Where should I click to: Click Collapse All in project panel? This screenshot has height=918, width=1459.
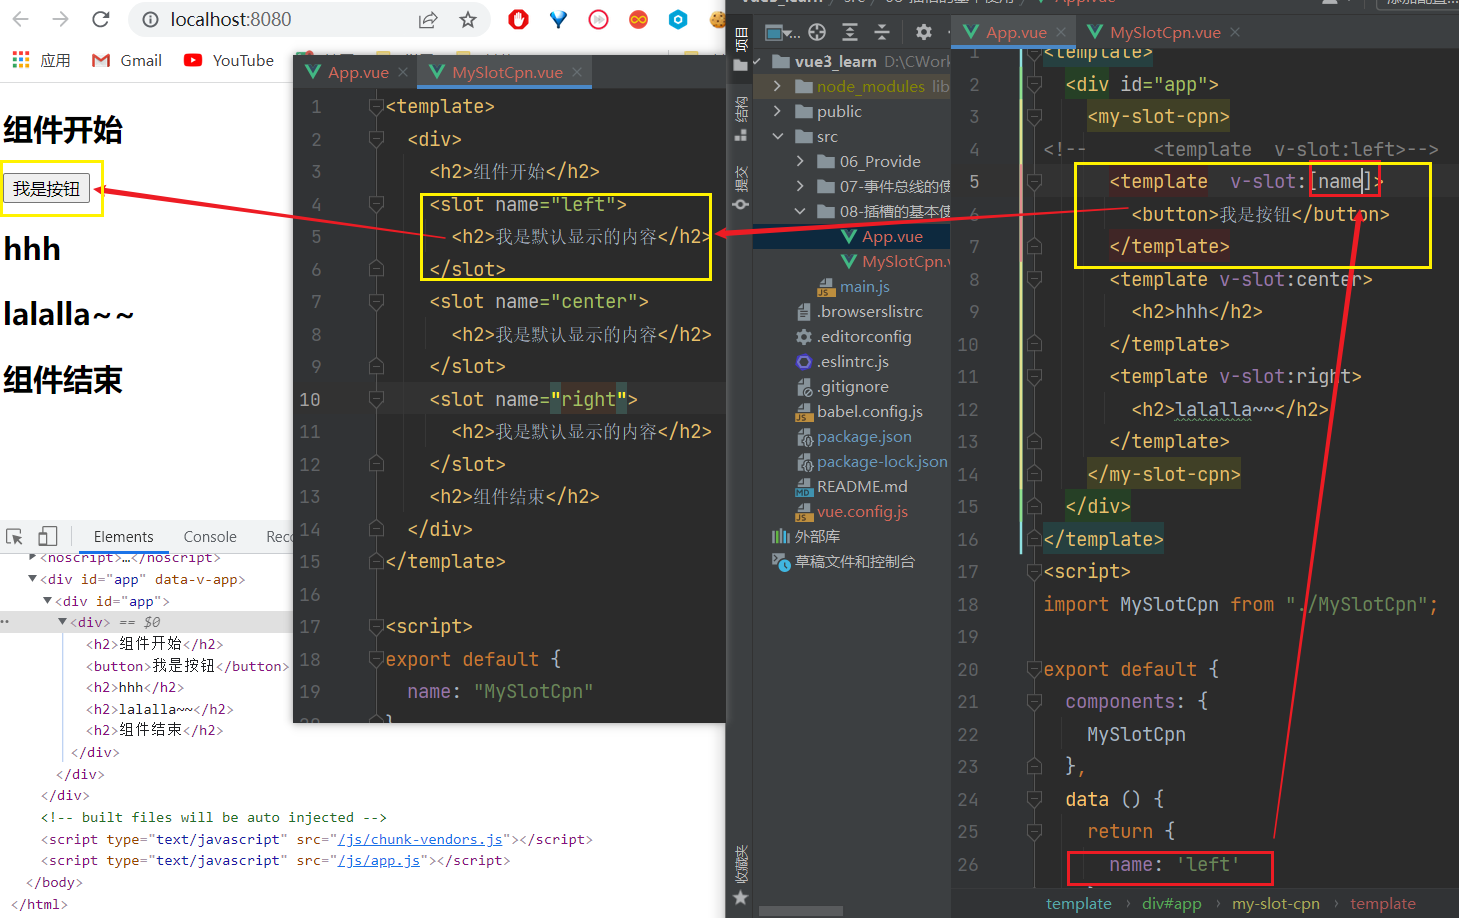tap(882, 32)
